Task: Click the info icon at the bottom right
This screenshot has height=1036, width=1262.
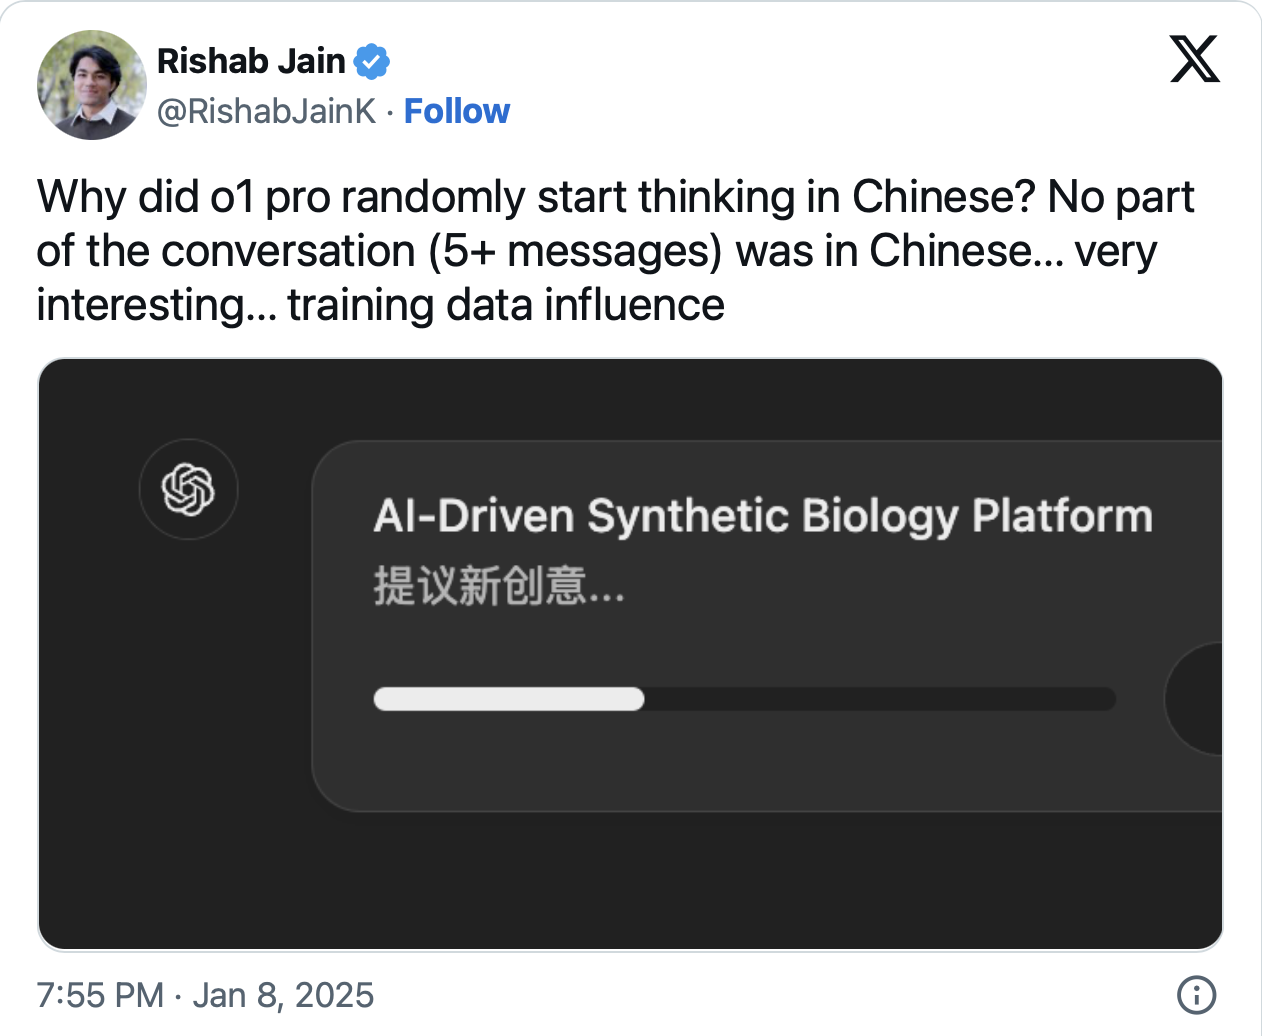Action: click(1196, 995)
